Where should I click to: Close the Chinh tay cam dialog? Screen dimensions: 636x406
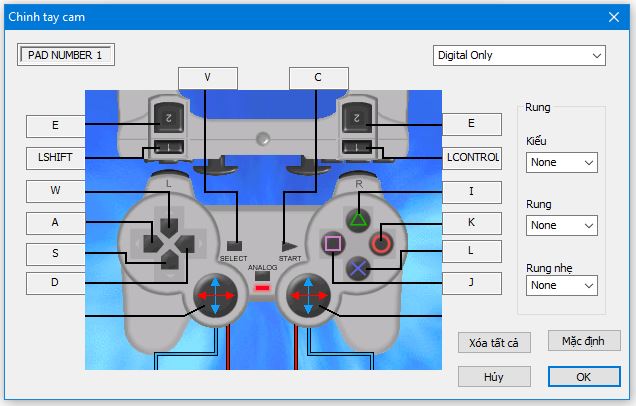coord(614,17)
